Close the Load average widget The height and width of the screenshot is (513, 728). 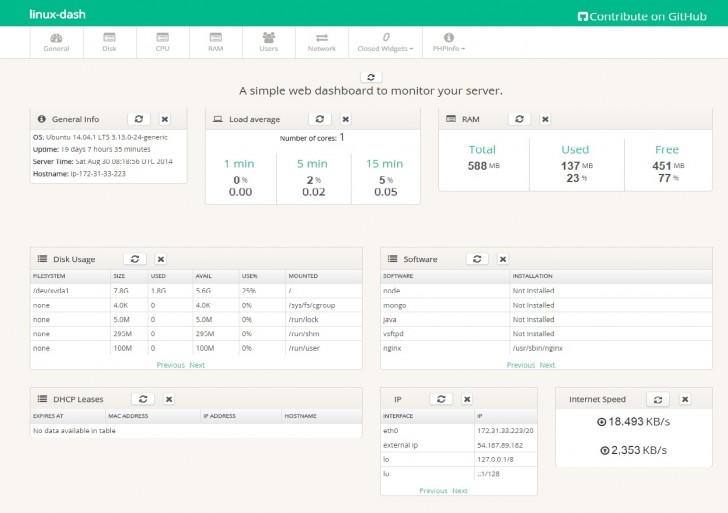click(x=345, y=119)
